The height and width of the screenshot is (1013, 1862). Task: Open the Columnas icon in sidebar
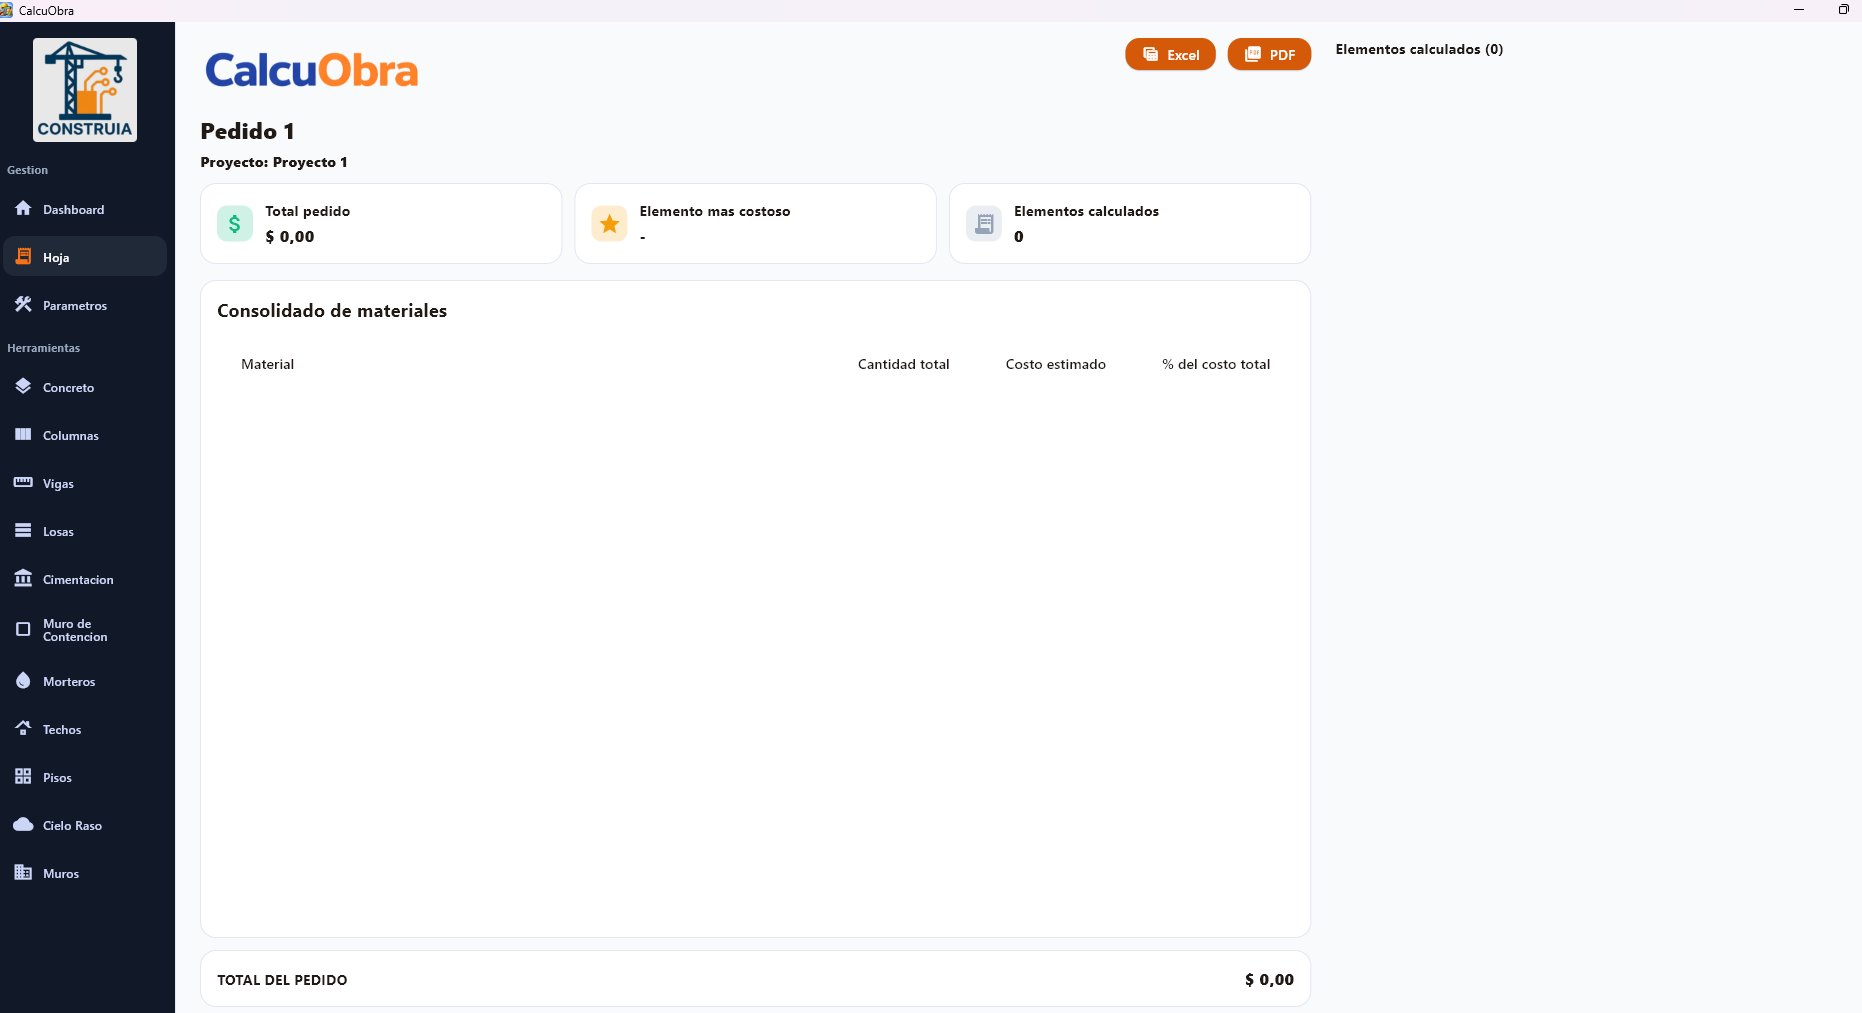(23, 434)
